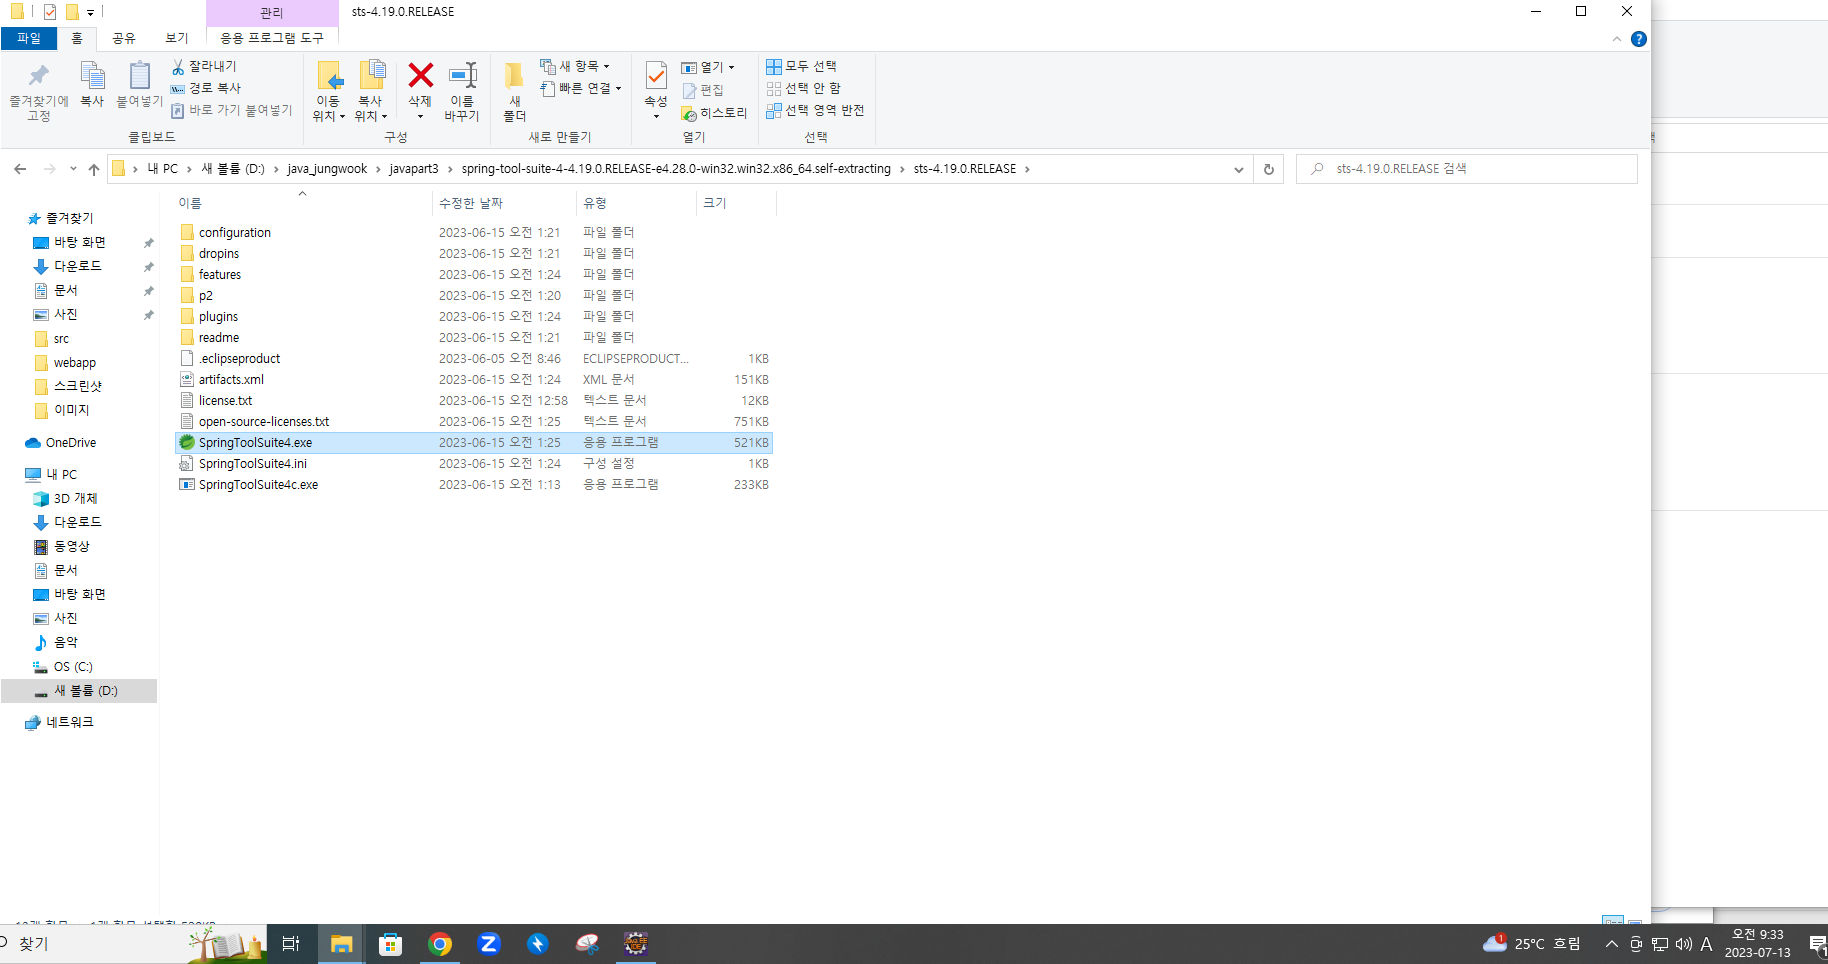Viewport: 1828px width, 964px height.
Task: Open Properties (속성) from the ribbon
Action: click(656, 76)
